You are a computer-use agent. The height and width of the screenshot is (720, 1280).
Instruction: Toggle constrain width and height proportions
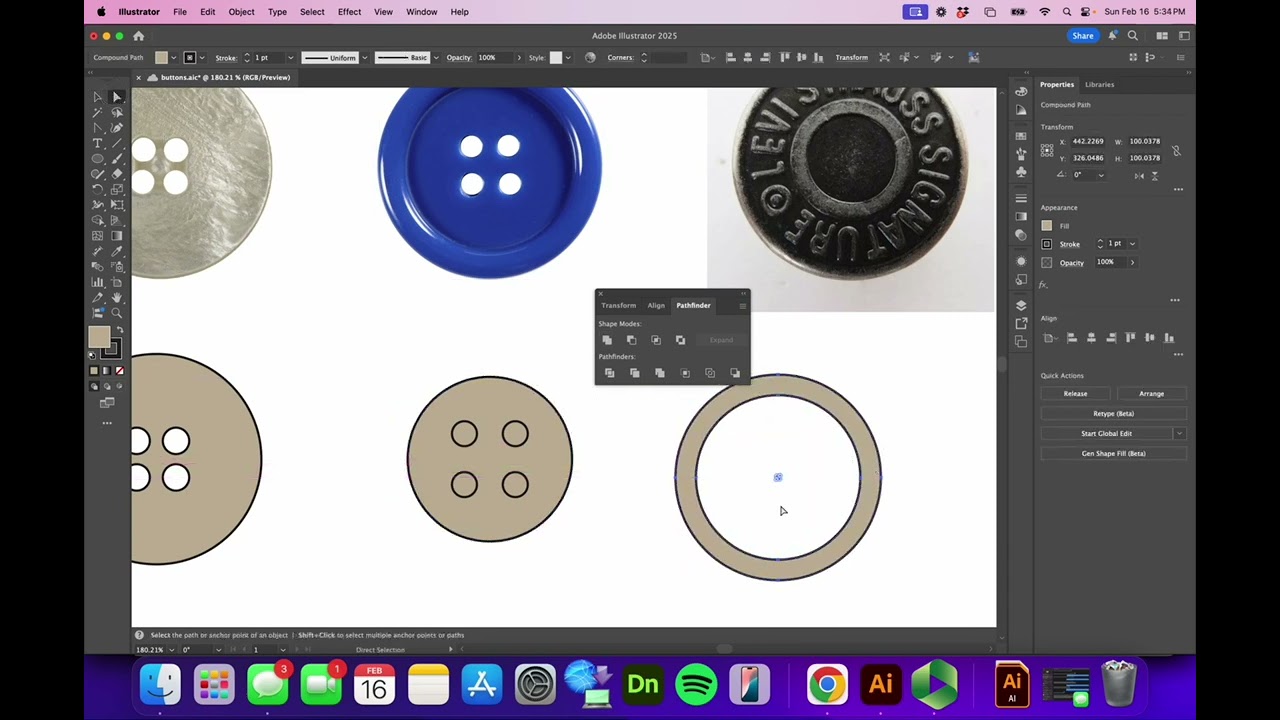[1176, 150]
